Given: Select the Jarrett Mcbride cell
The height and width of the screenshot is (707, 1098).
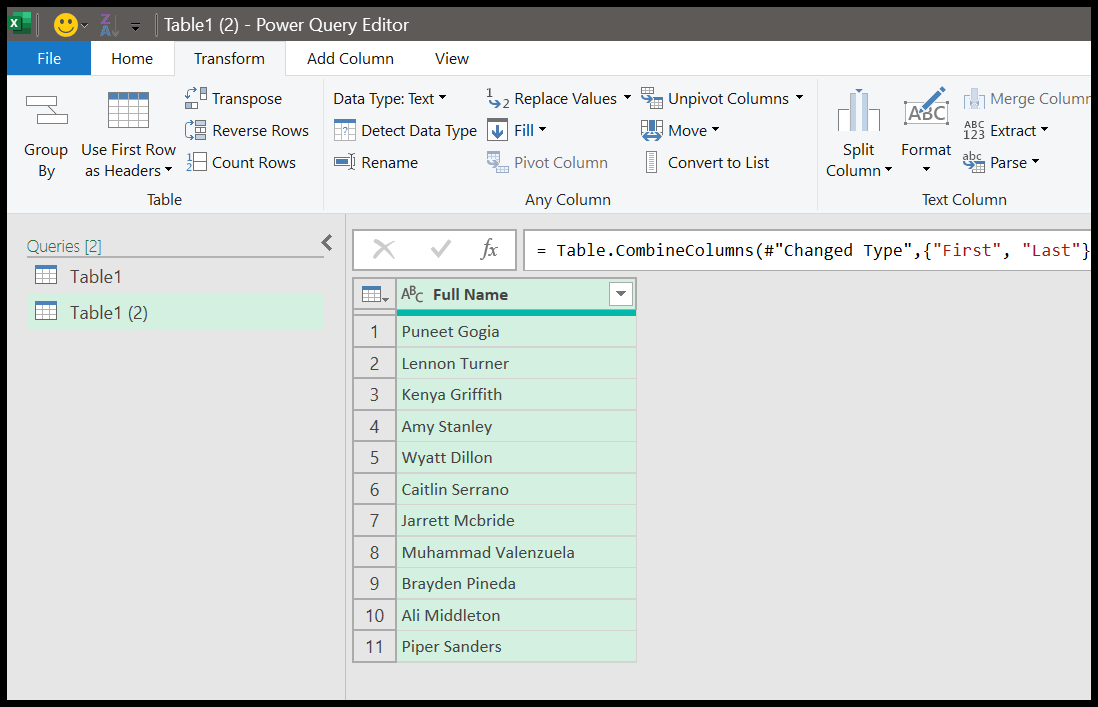Looking at the screenshot, I should click(516, 520).
